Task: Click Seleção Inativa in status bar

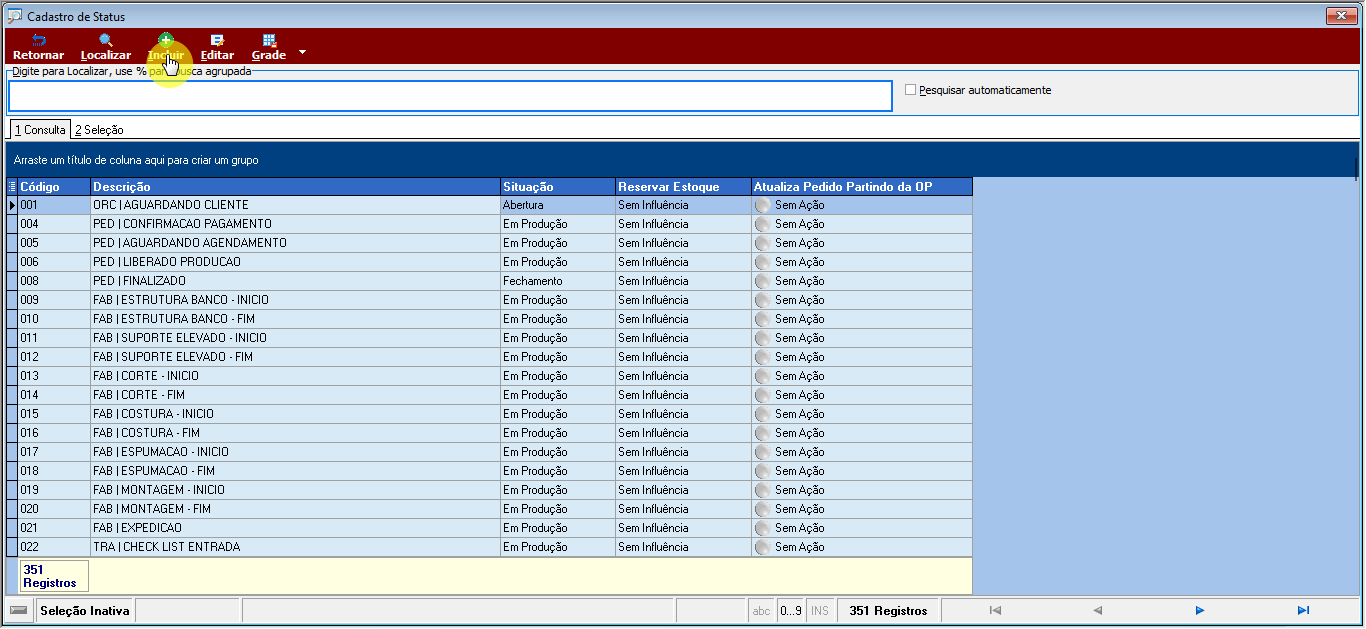Action: (x=85, y=611)
